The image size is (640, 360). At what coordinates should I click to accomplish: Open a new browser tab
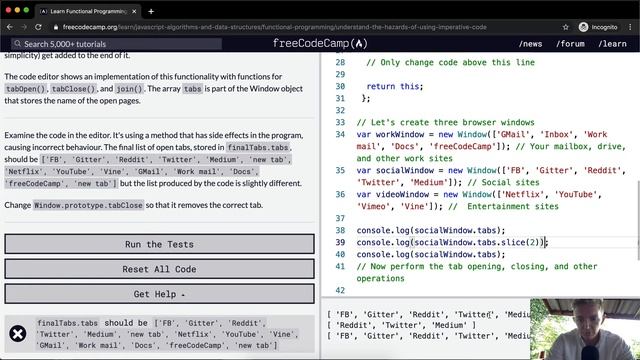pyautogui.click(x=151, y=11)
